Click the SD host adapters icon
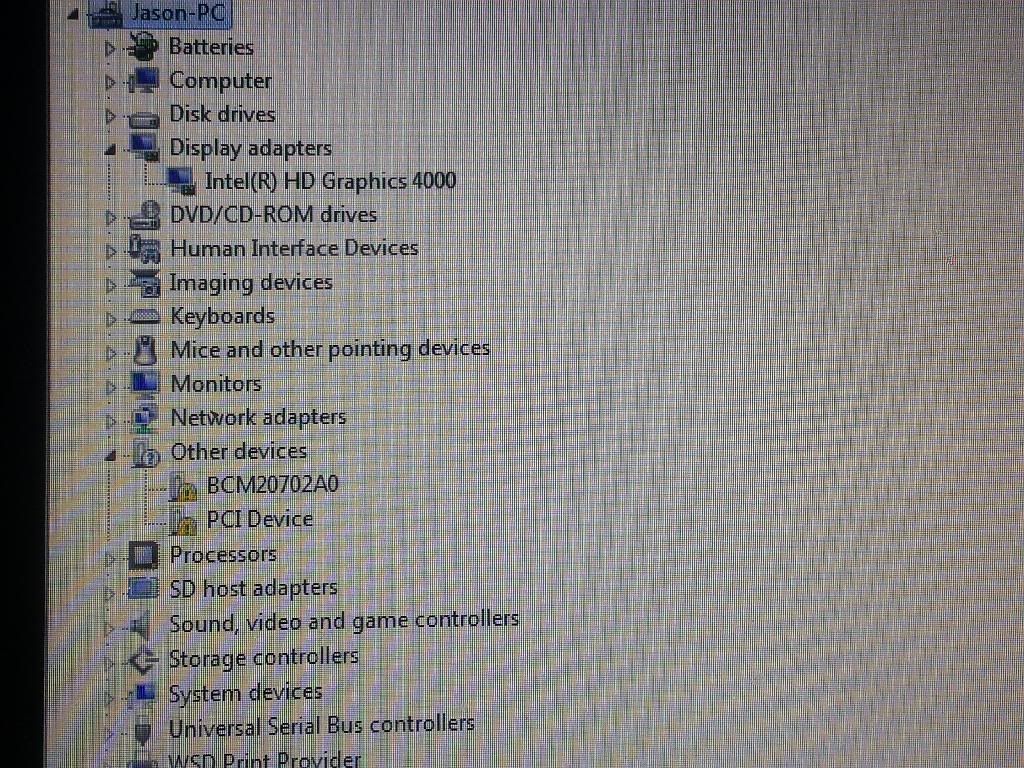This screenshot has height=768, width=1024. (x=143, y=589)
